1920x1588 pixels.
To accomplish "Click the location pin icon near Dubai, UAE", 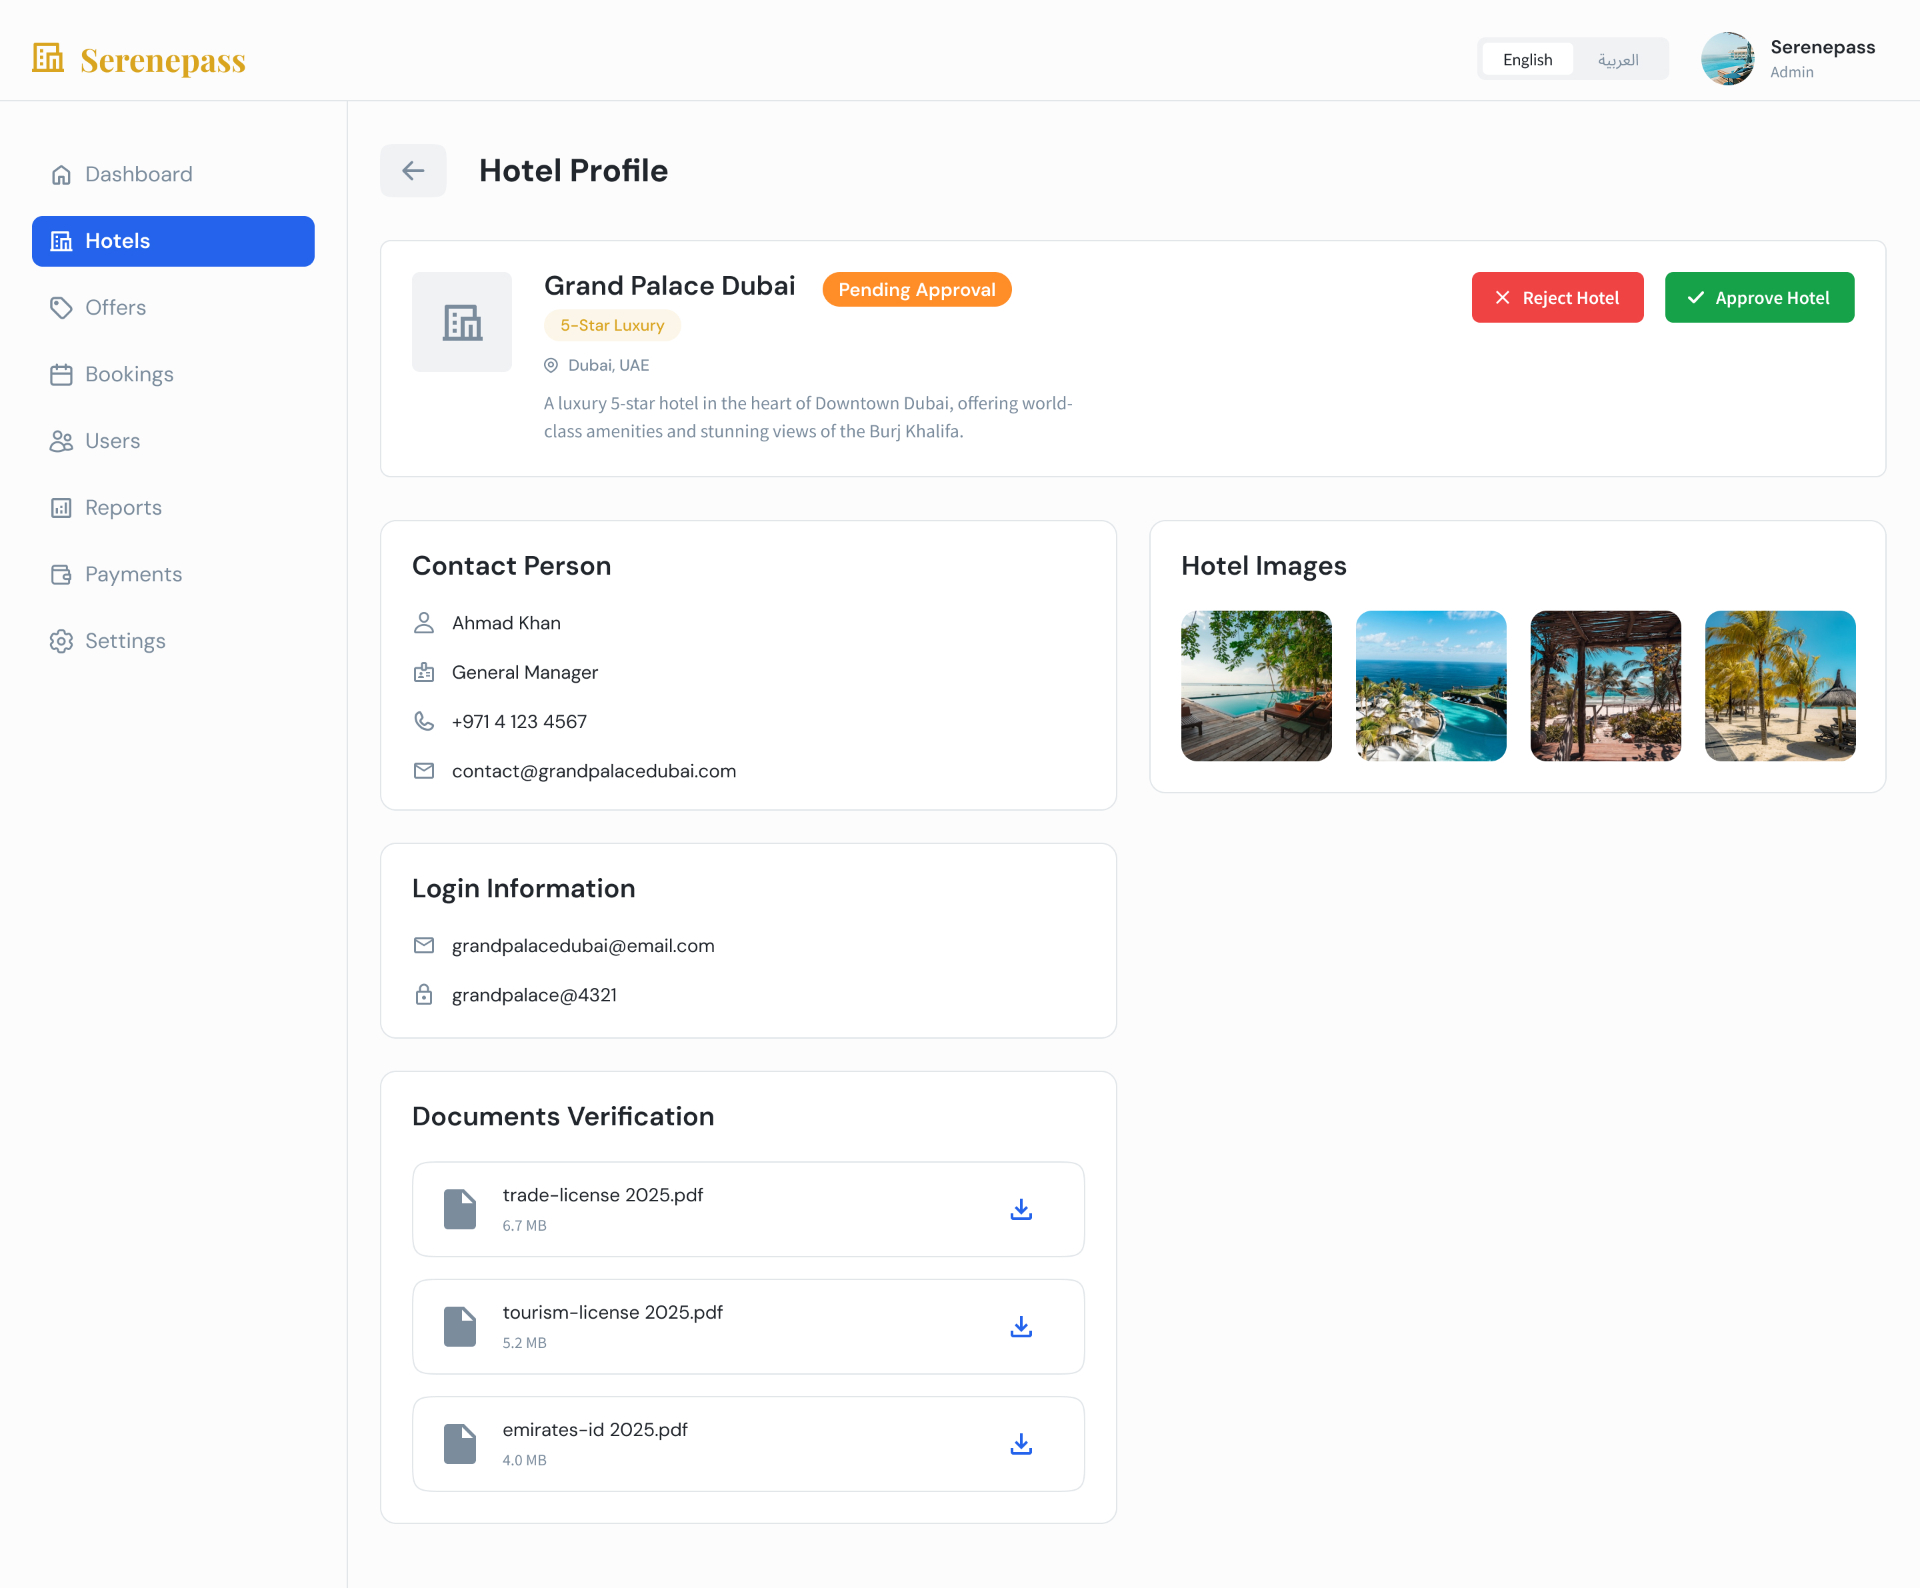I will coord(551,366).
